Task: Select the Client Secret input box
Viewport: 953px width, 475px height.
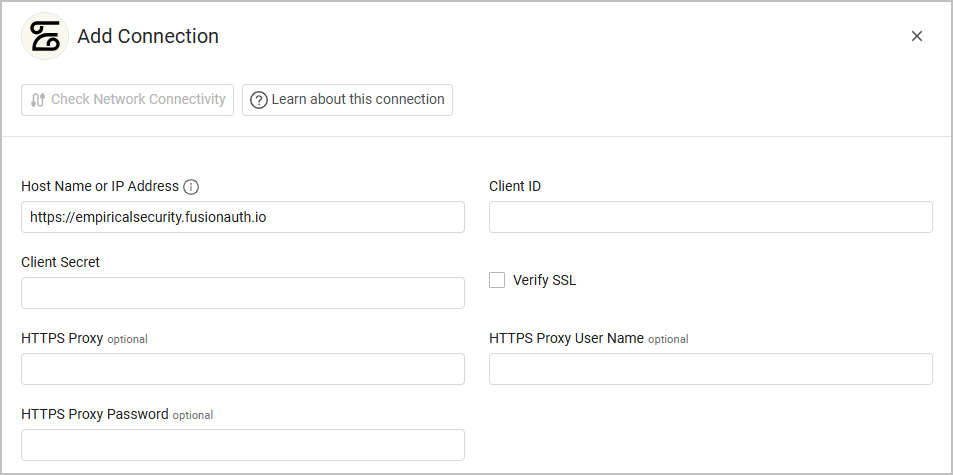Action: [242, 293]
